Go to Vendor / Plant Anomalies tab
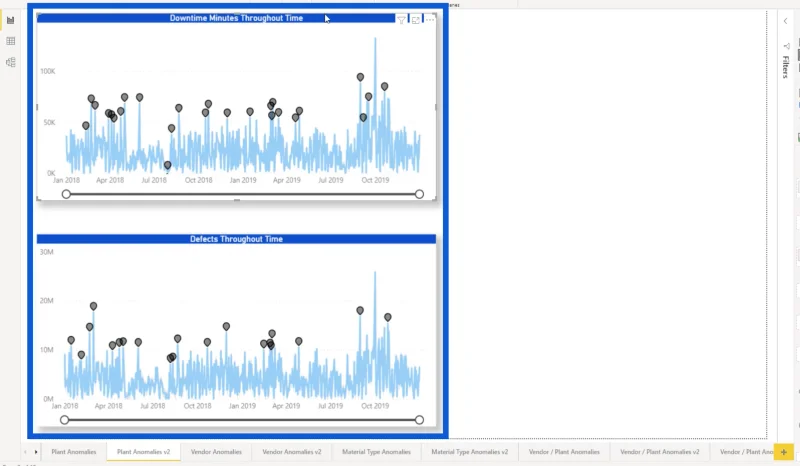The height and width of the screenshot is (466, 800). click(564, 452)
